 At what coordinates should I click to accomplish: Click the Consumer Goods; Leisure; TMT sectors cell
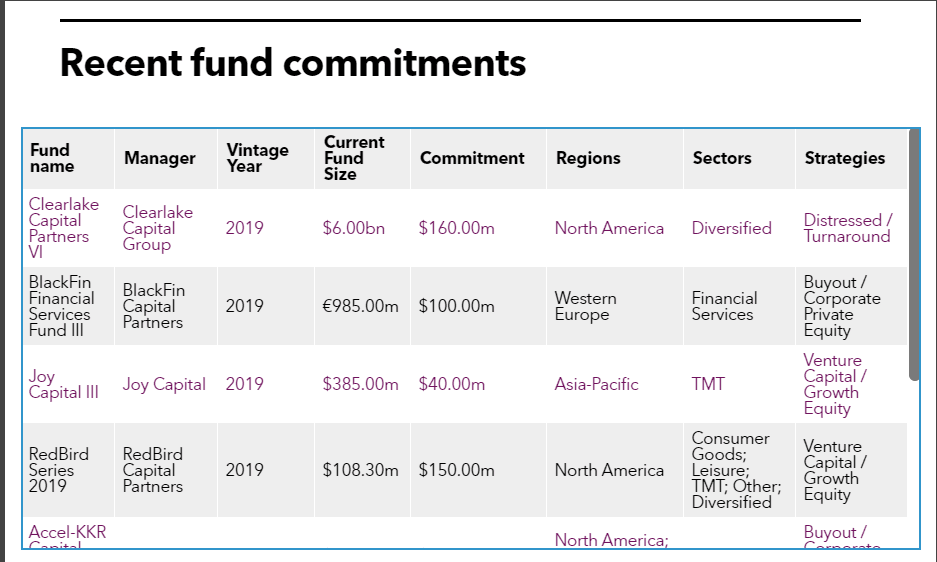coord(739,470)
